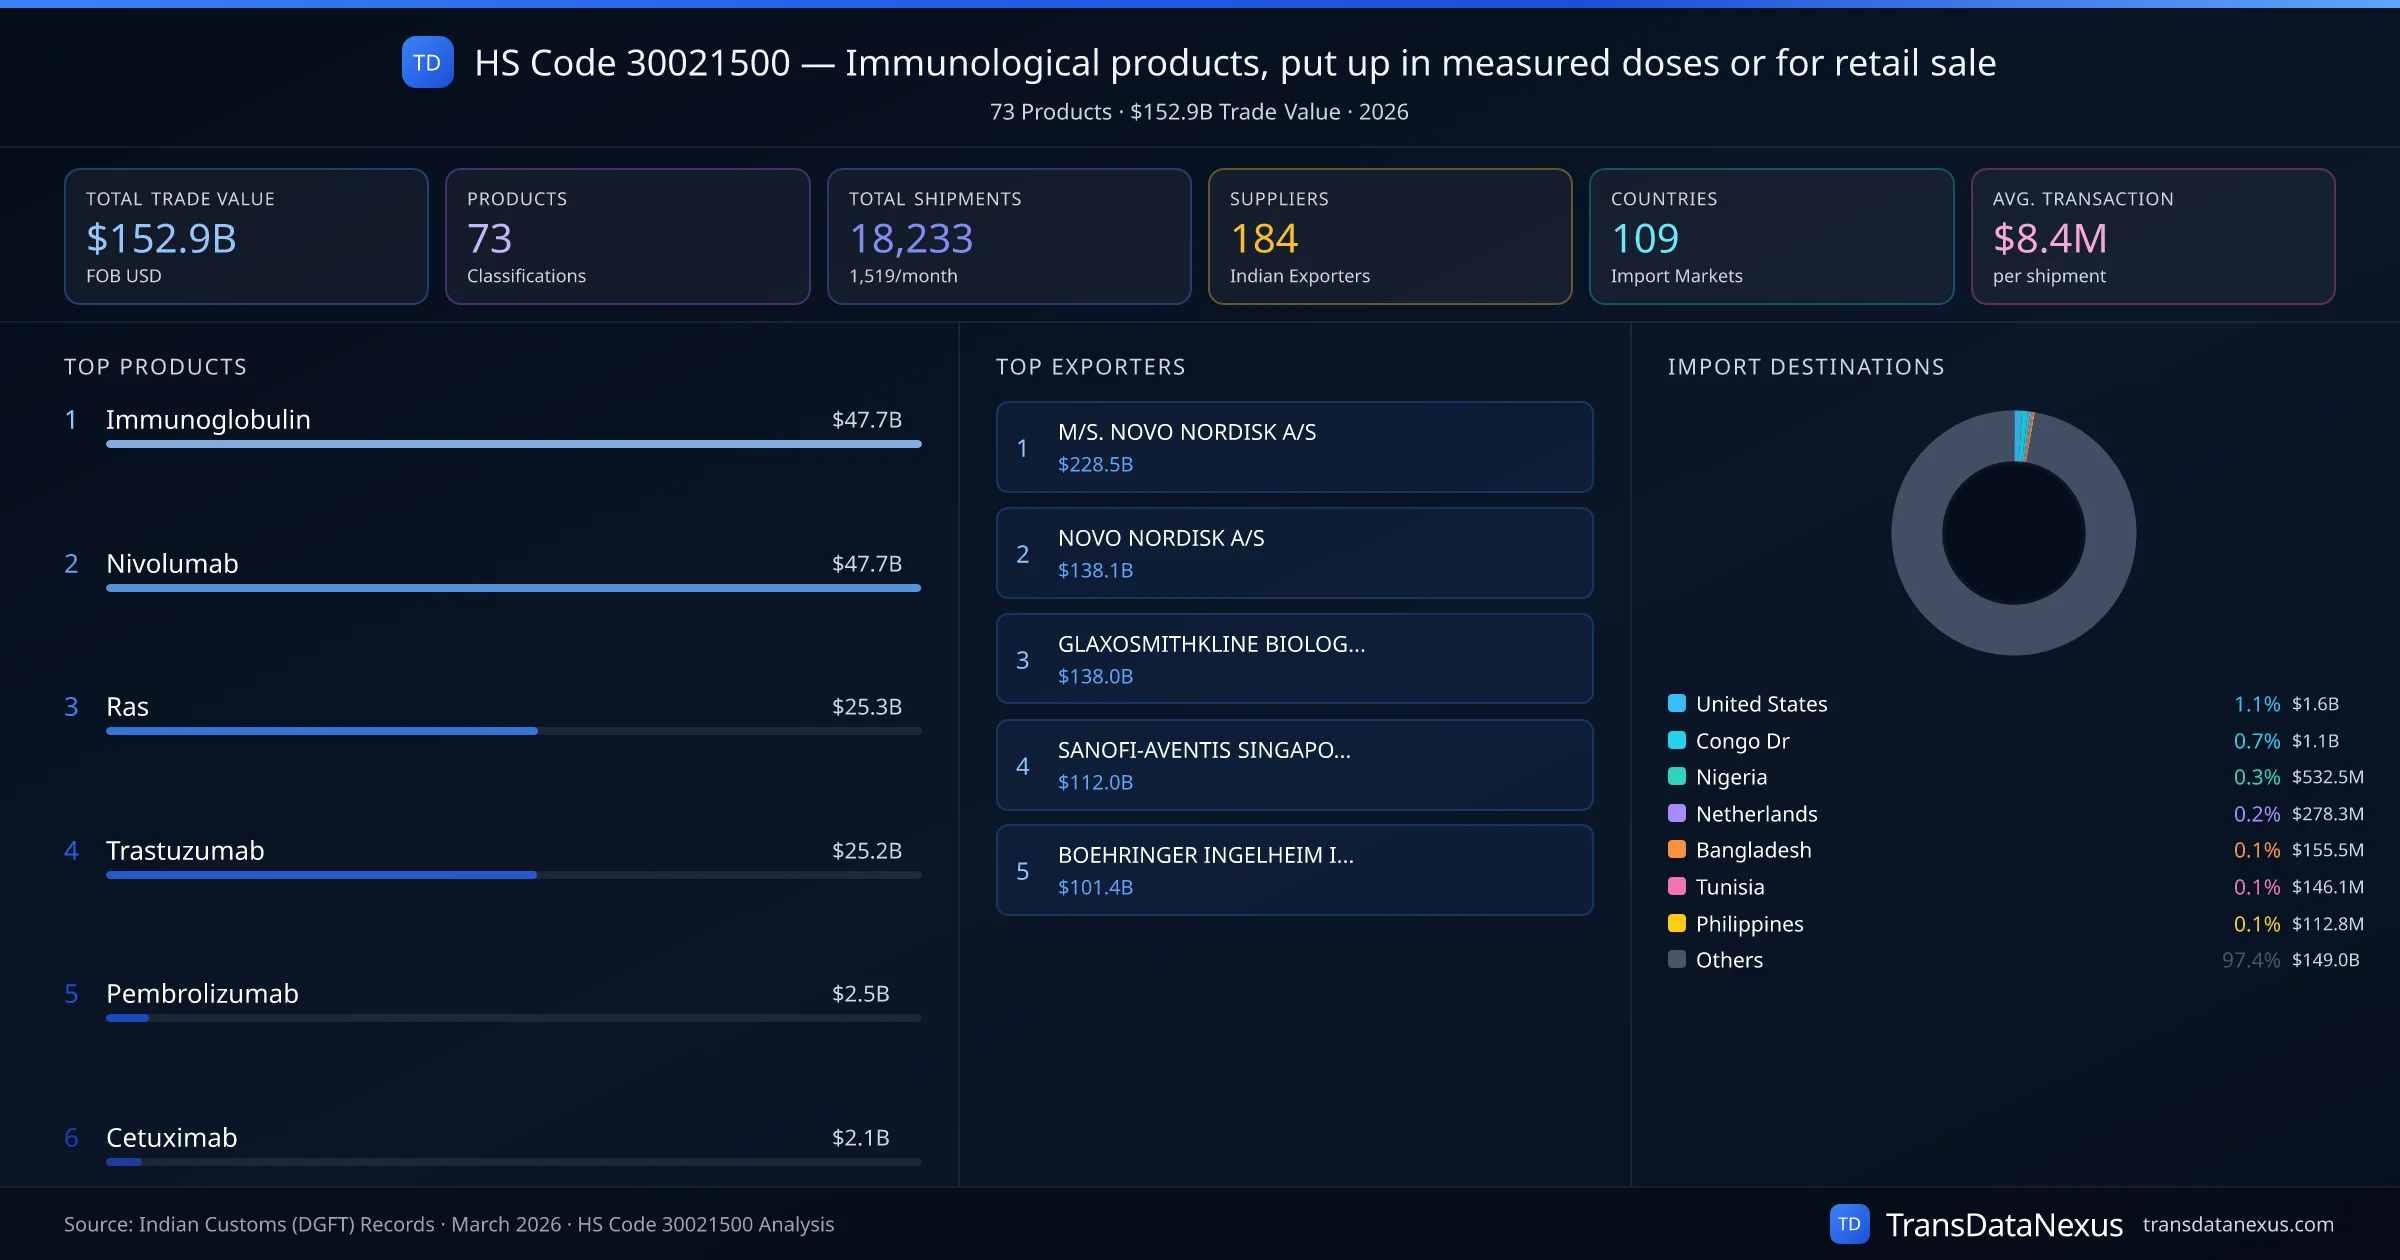Click the Bangladesh orange legend square
This screenshot has width=2400, height=1260.
click(1677, 849)
